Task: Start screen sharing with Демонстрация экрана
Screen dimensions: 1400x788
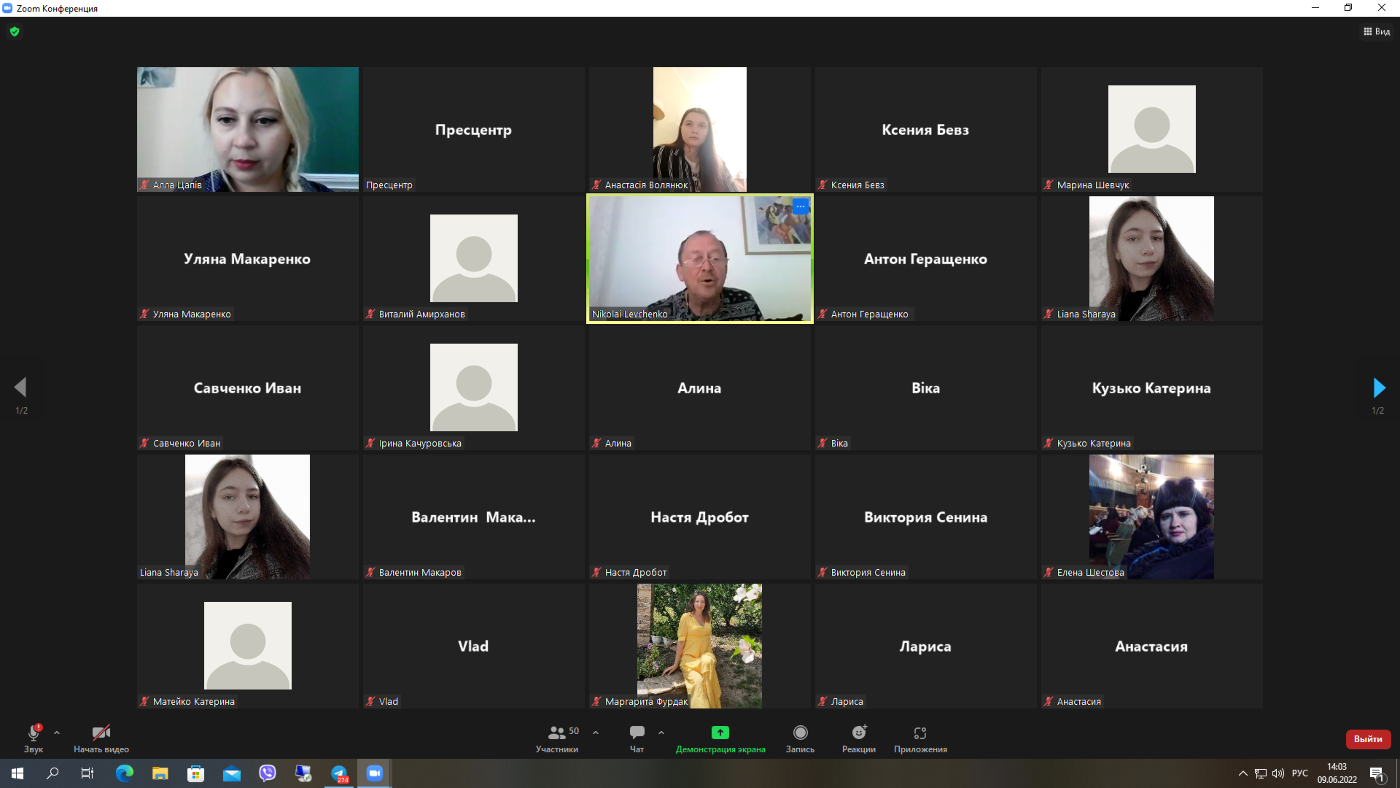Action: 720,733
